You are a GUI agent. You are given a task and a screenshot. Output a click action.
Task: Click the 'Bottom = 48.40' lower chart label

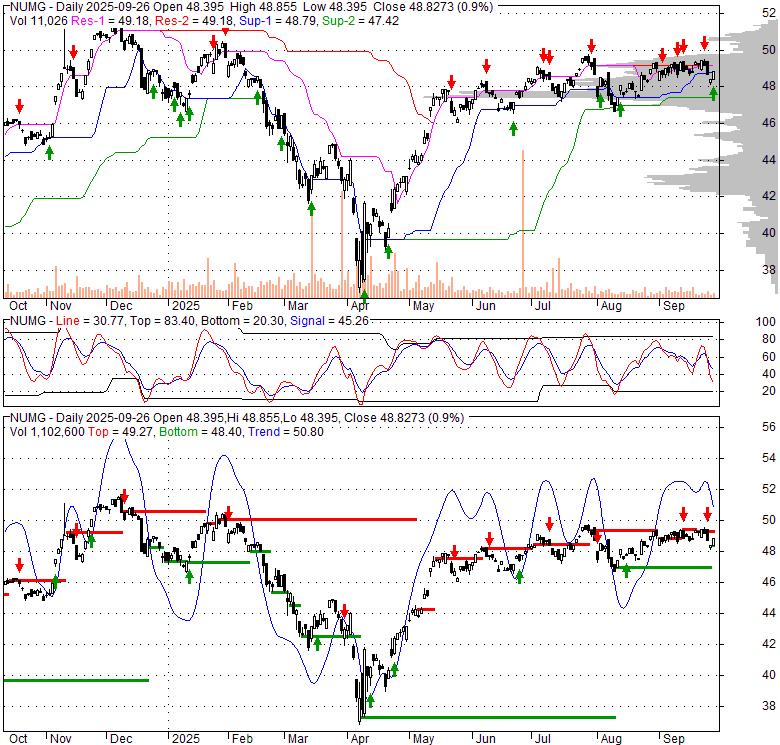(x=201, y=432)
